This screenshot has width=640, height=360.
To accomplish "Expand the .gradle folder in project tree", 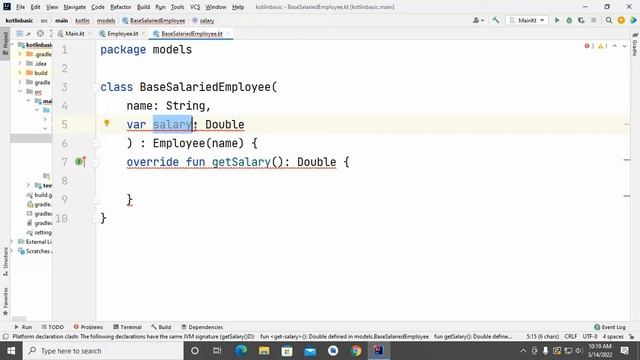I will point(20,54).
